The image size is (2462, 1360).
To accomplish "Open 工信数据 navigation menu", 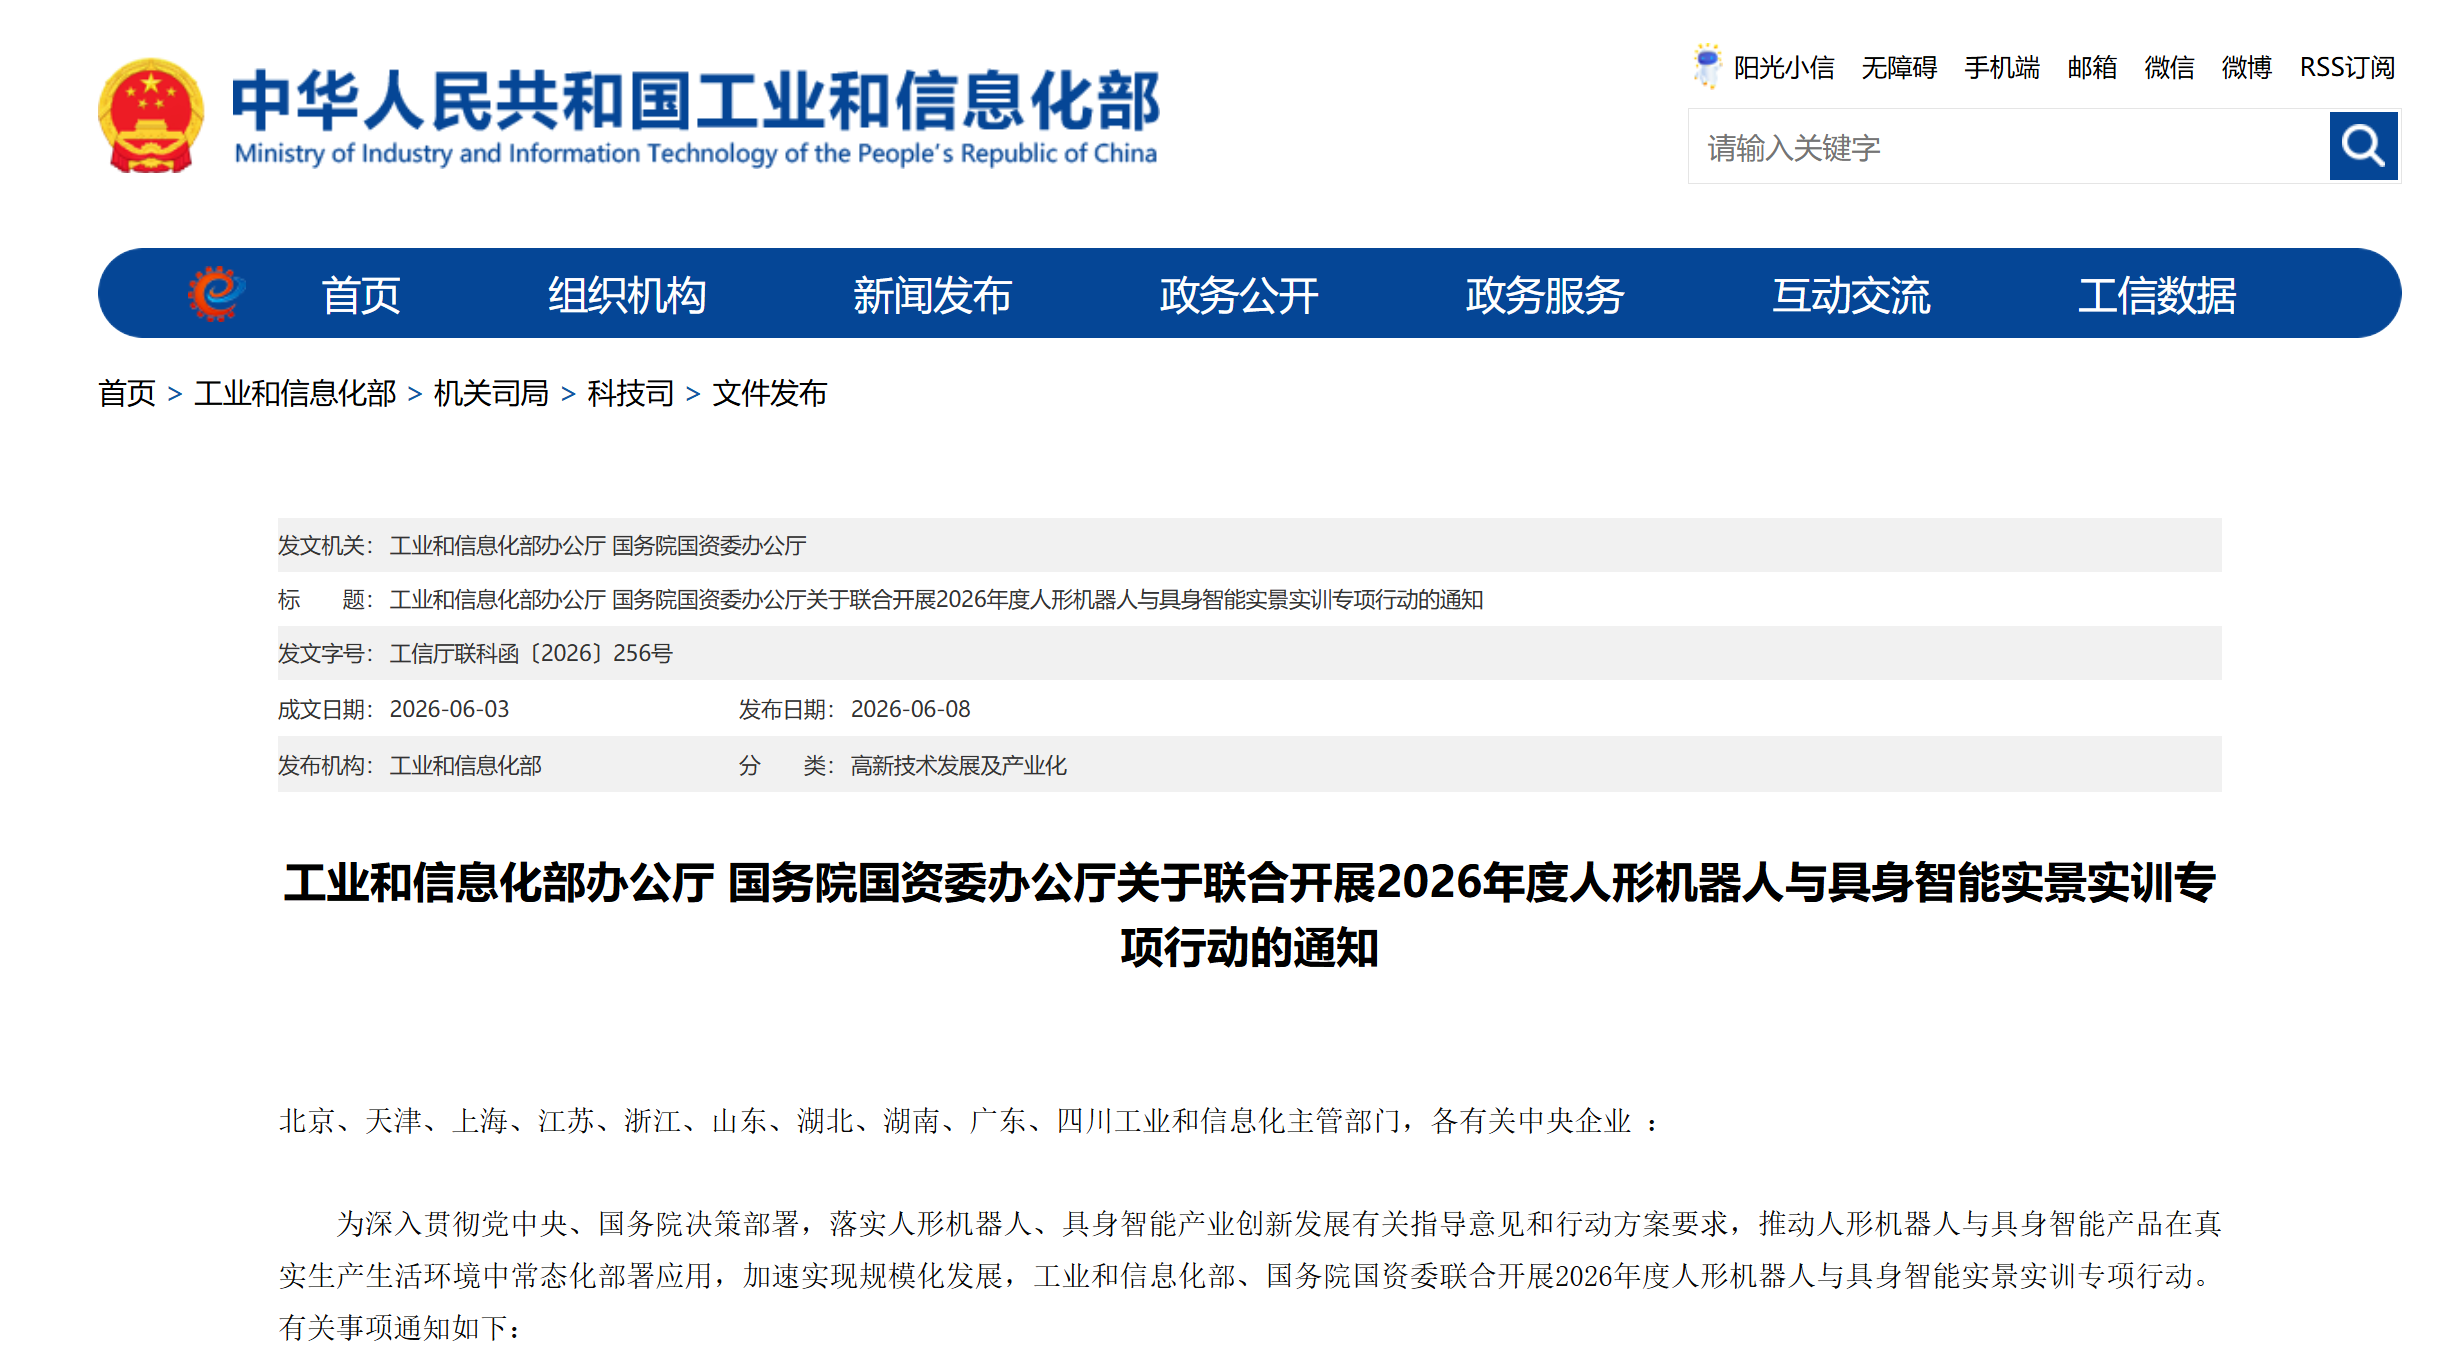I will (2157, 295).
